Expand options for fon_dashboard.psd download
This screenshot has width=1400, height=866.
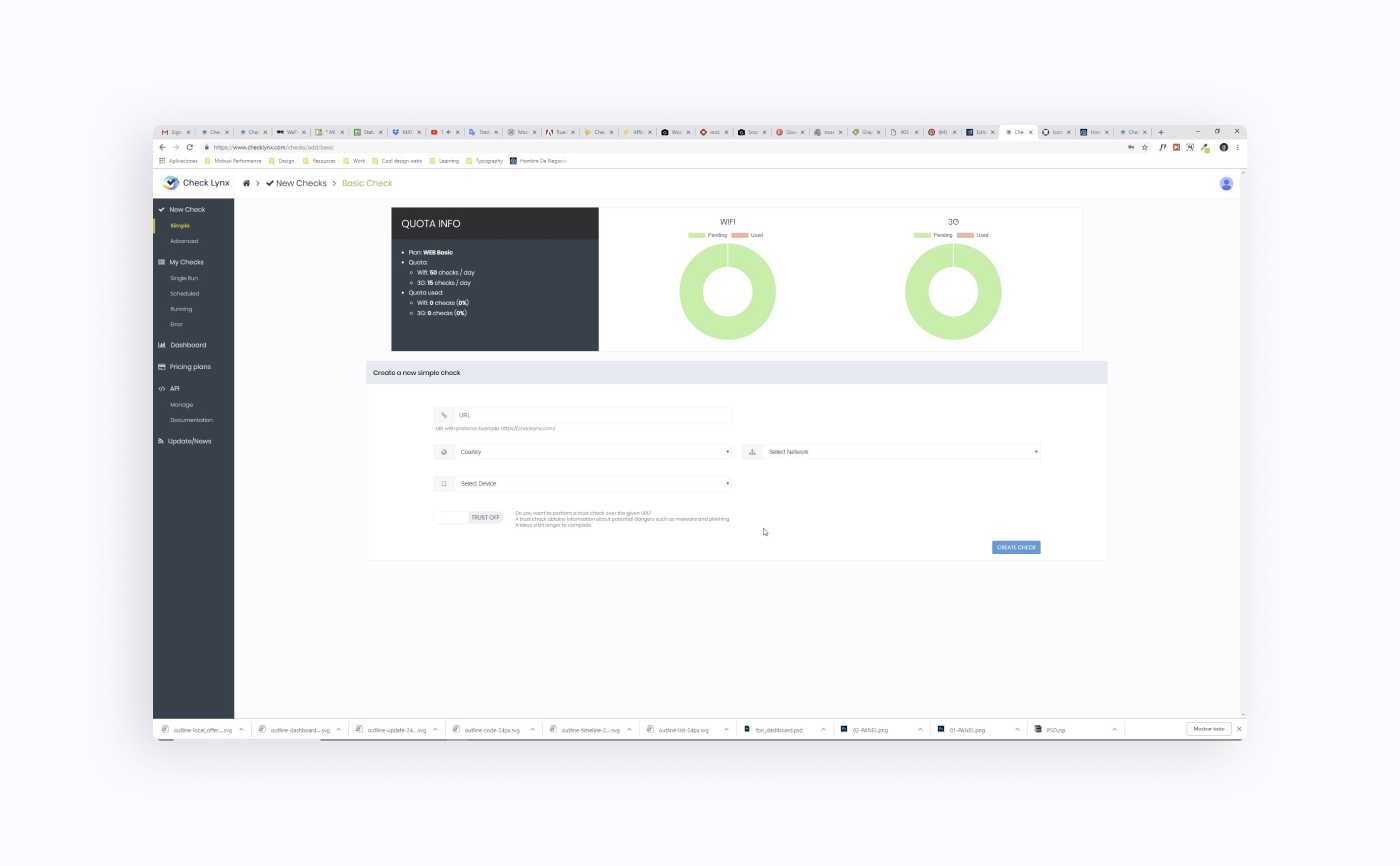[x=823, y=730]
